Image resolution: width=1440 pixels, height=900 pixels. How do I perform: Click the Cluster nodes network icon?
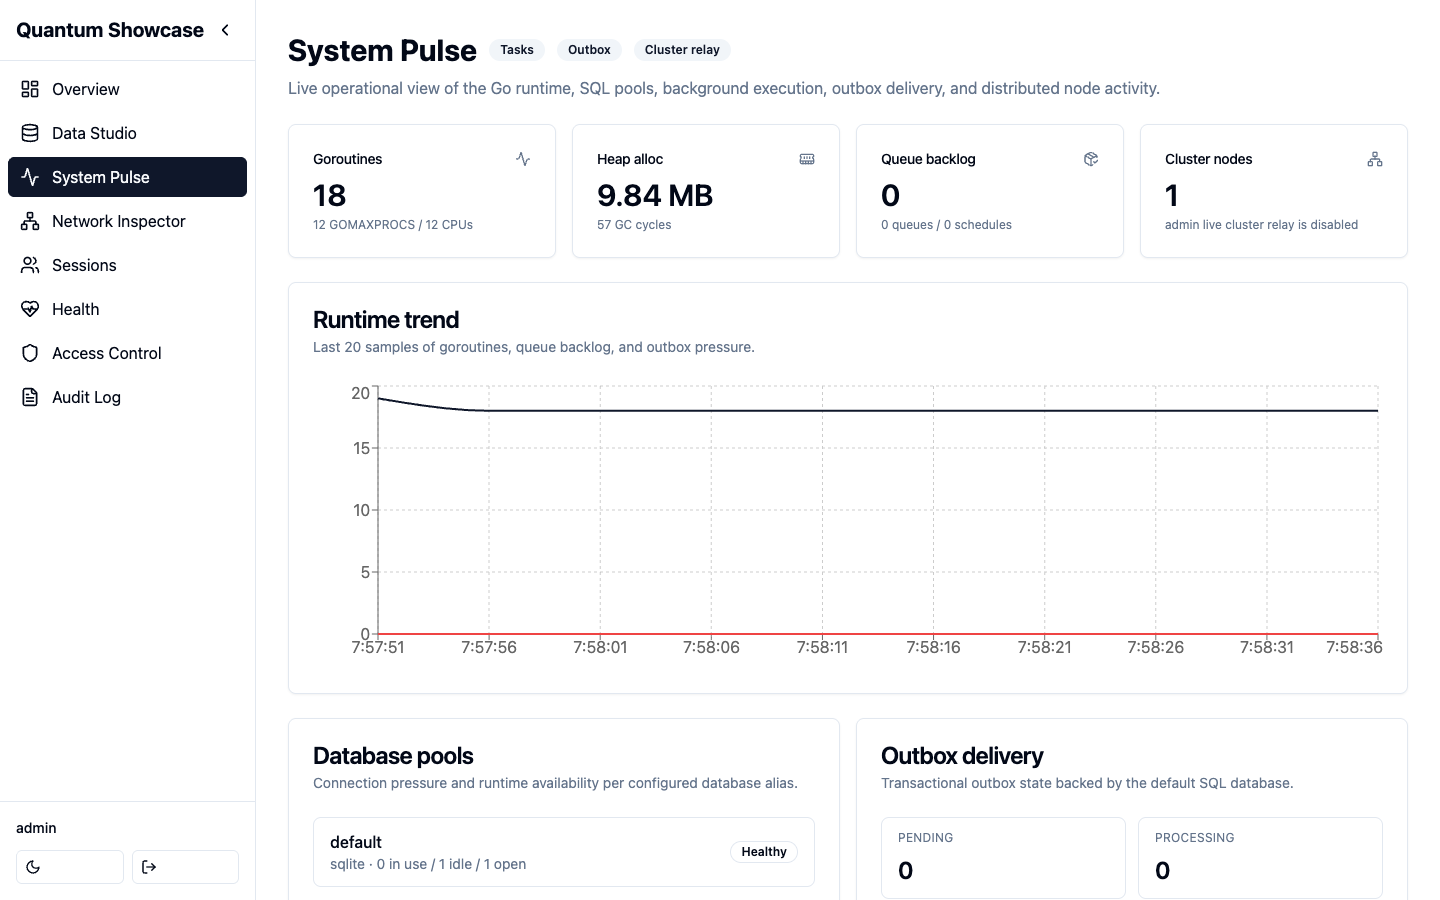1375,159
